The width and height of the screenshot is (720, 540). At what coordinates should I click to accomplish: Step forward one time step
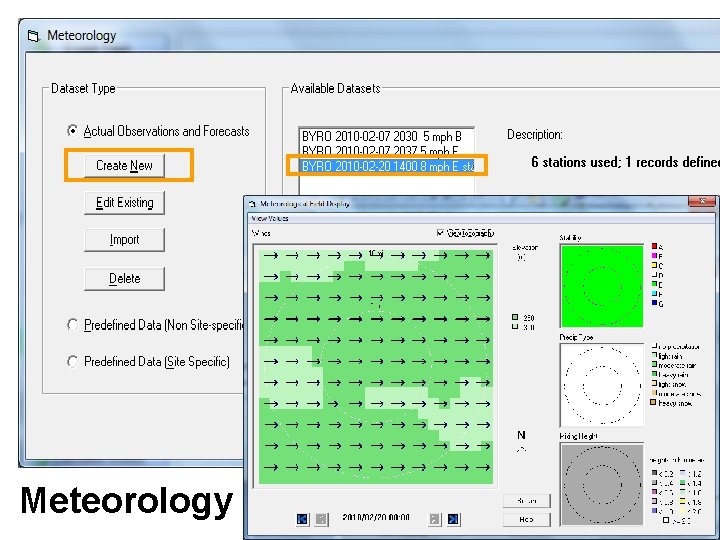[434, 519]
